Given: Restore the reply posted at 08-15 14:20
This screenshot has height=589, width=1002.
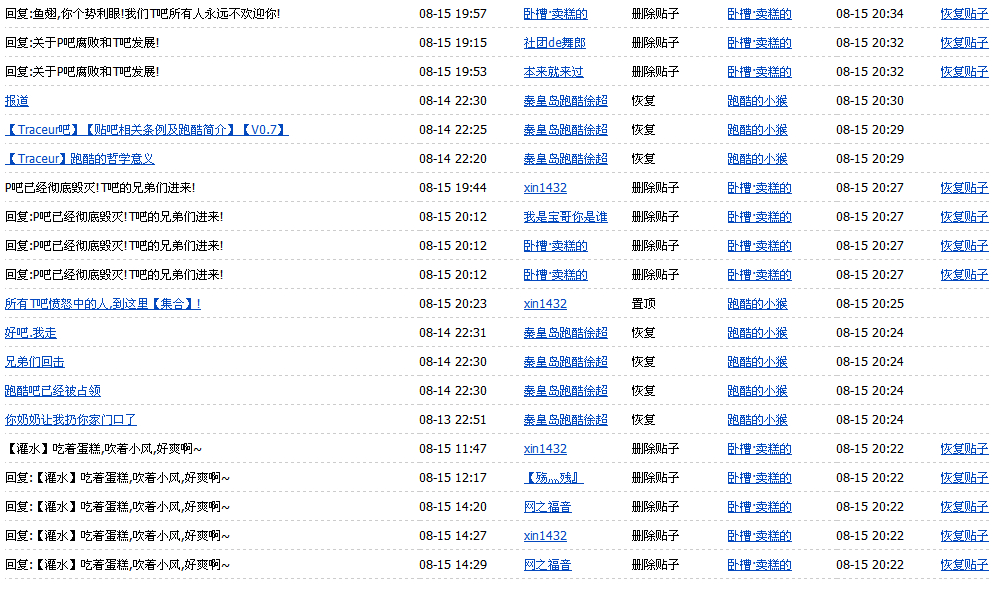Looking at the screenshot, I should [x=964, y=507].
